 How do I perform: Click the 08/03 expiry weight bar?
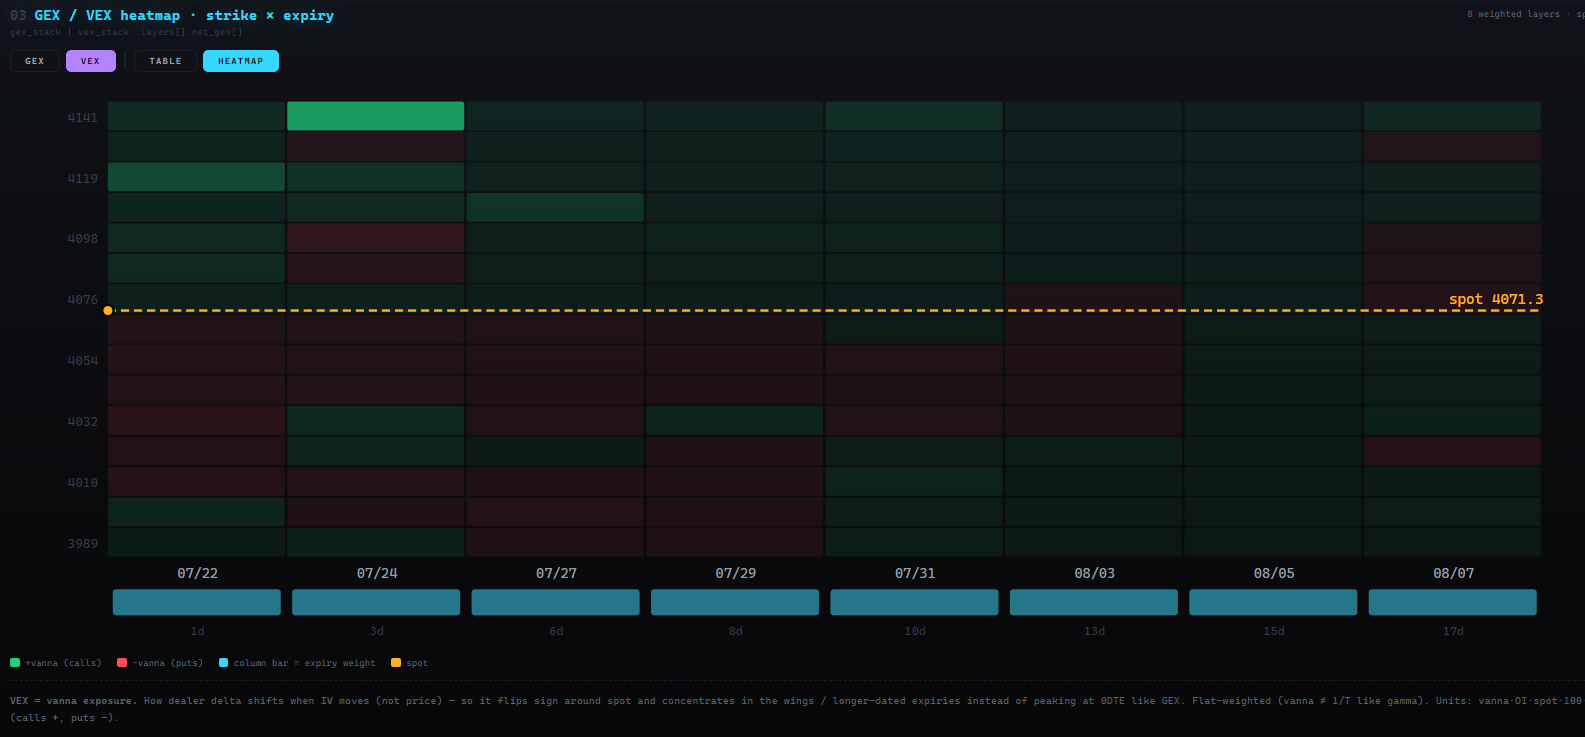point(1094,602)
